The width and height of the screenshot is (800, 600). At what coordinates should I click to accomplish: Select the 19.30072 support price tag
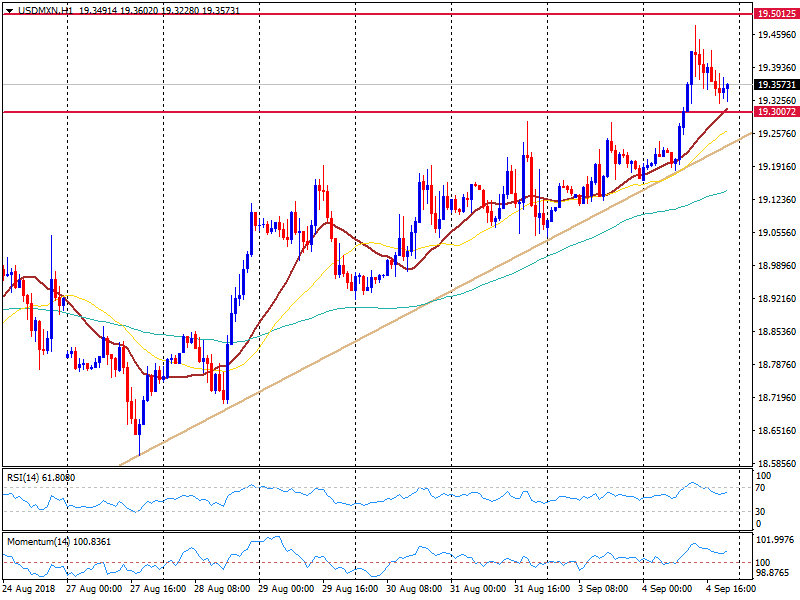point(776,112)
